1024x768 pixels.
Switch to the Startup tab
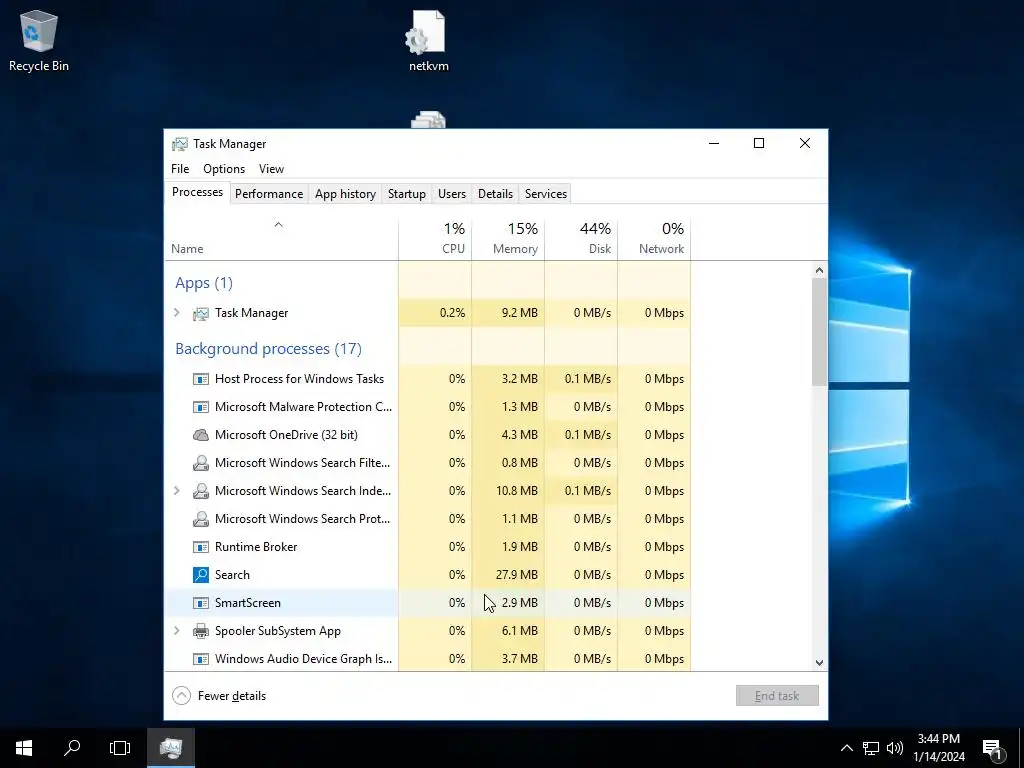pyautogui.click(x=407, y=194)
